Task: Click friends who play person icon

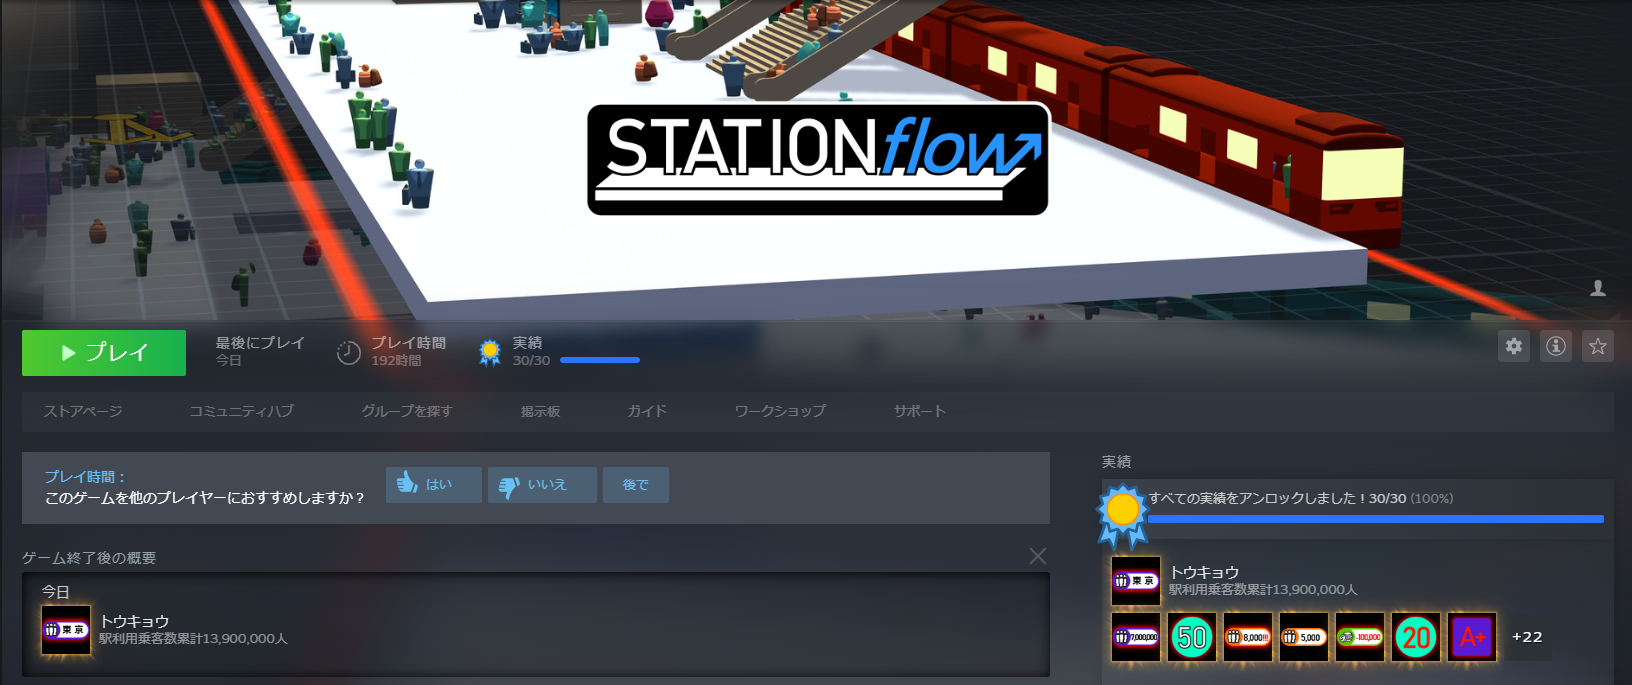Action: pos(1598,288)
